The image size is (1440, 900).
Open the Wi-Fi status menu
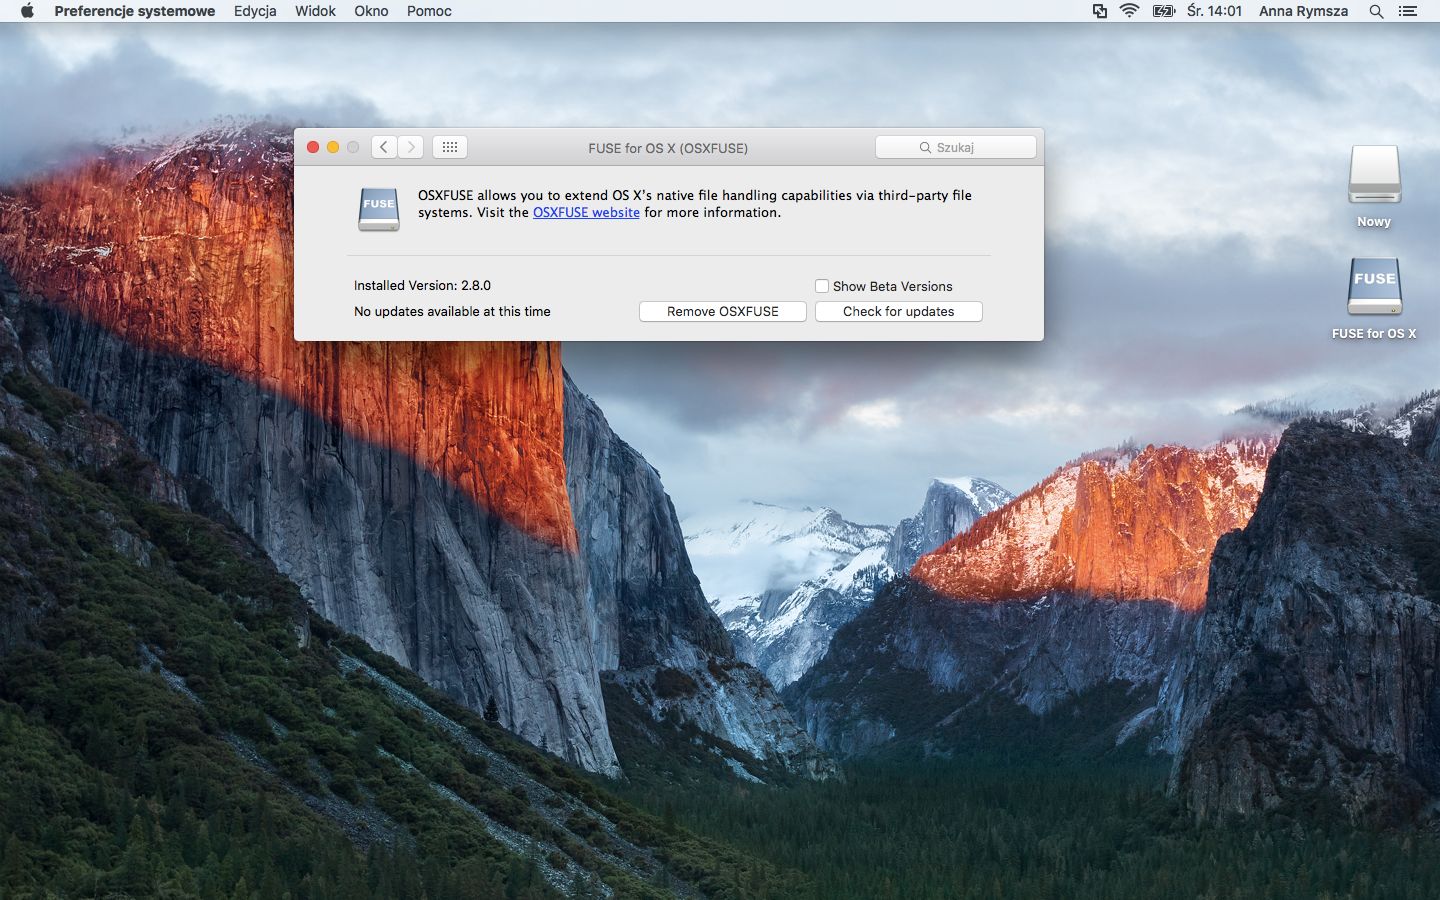coord(1130,11)
